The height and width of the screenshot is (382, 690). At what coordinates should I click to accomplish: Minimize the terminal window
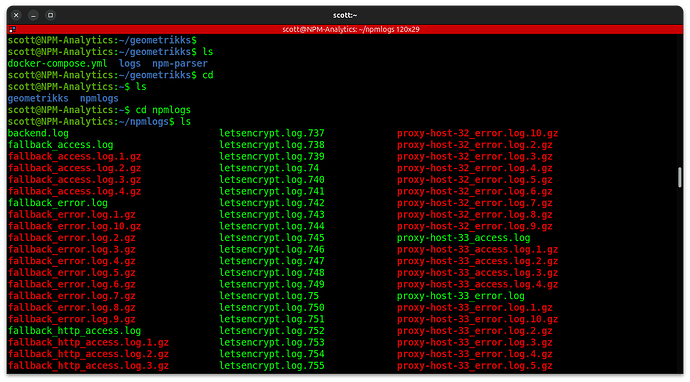(33, 15)
